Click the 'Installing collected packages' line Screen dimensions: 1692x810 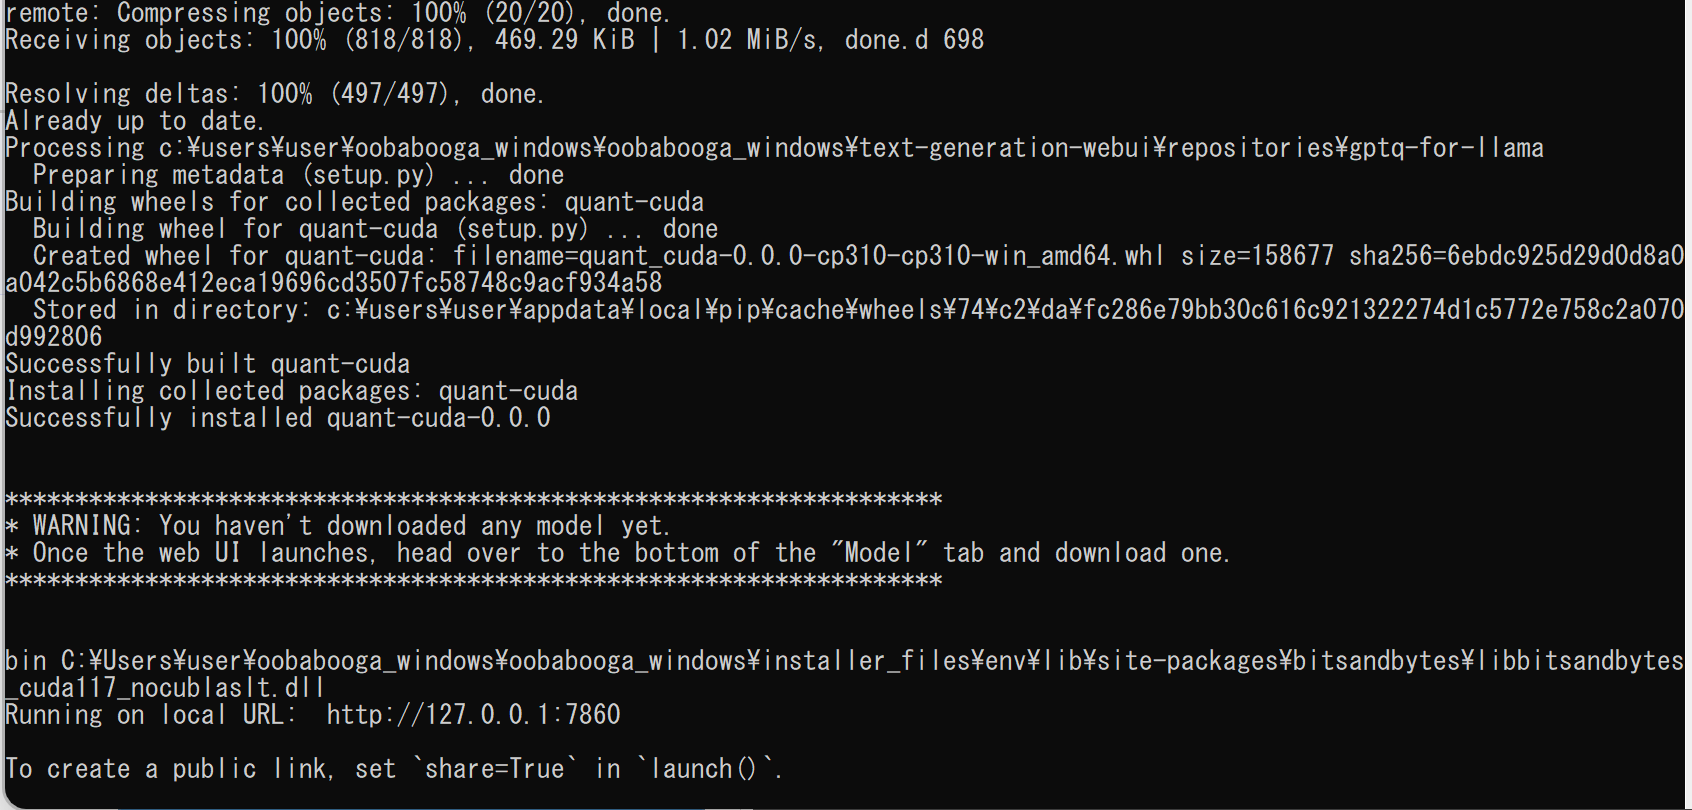292,391
